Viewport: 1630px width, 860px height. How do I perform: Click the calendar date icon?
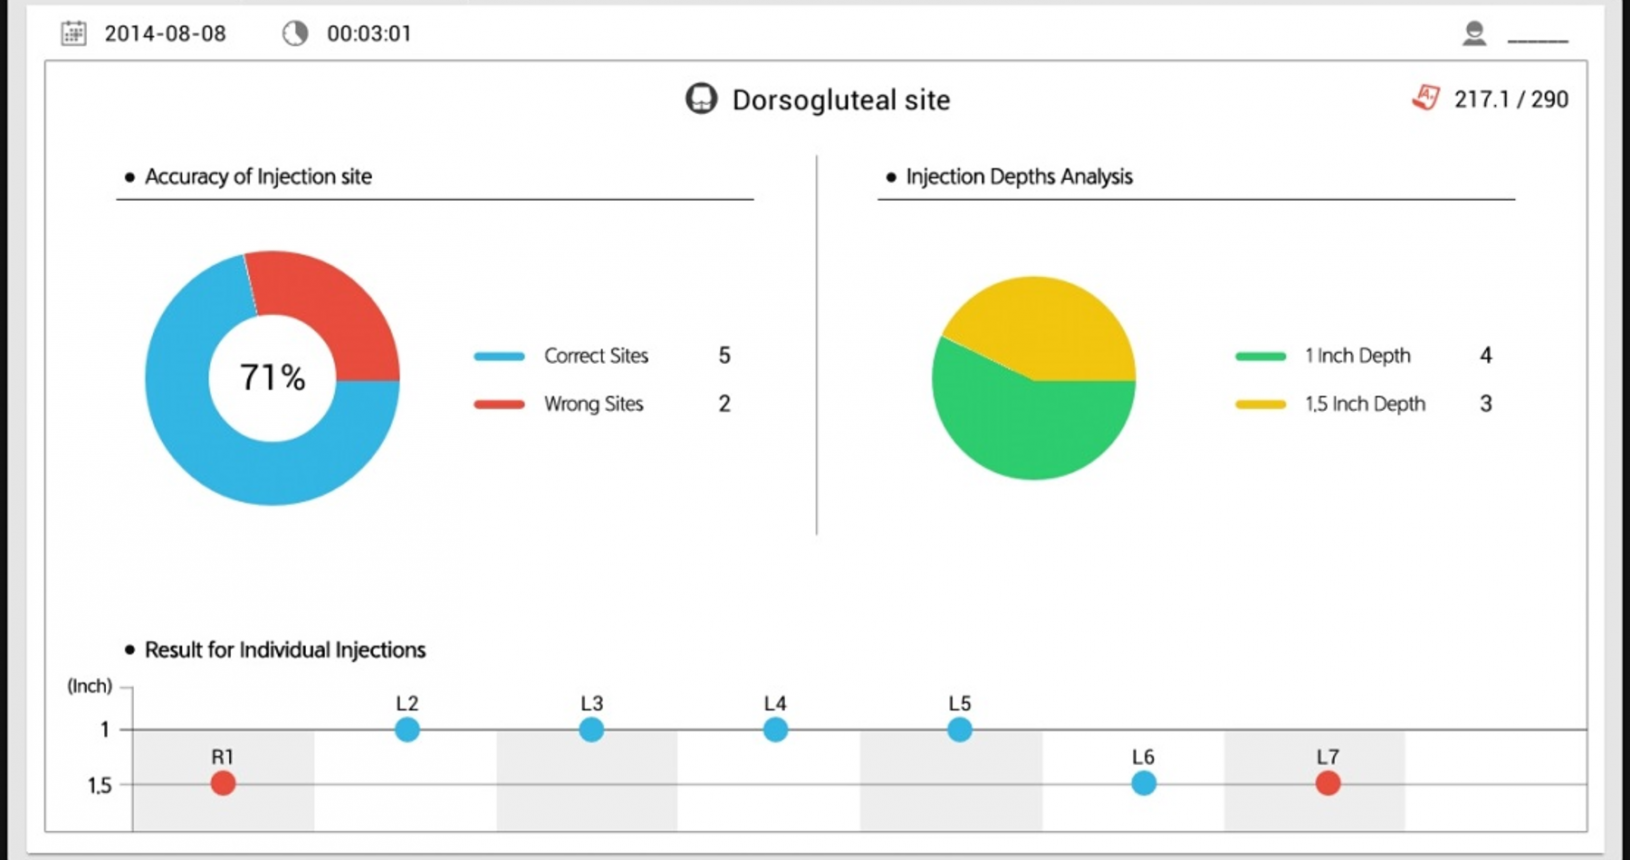click(73, 33)
